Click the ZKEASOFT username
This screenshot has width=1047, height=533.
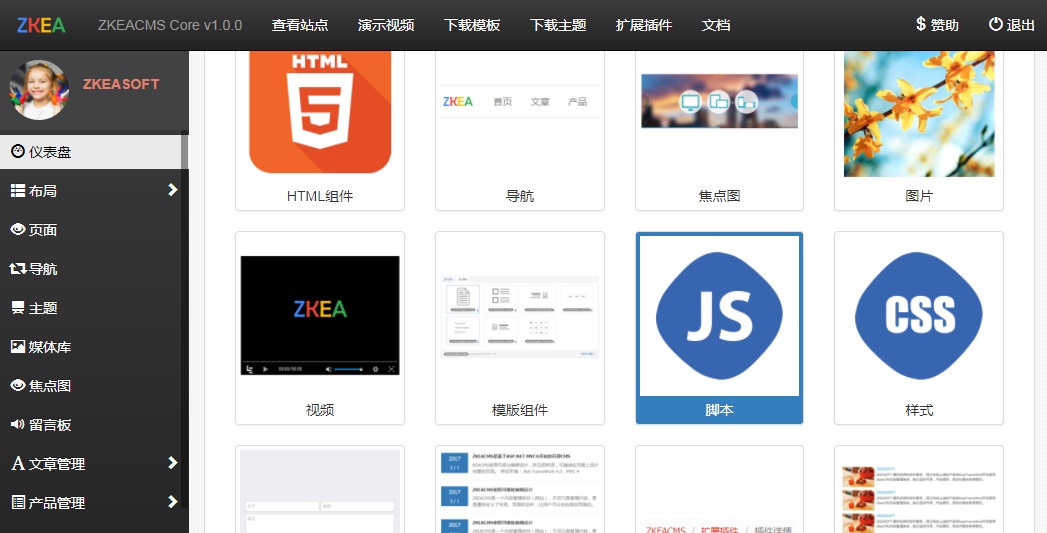[121, 84]
